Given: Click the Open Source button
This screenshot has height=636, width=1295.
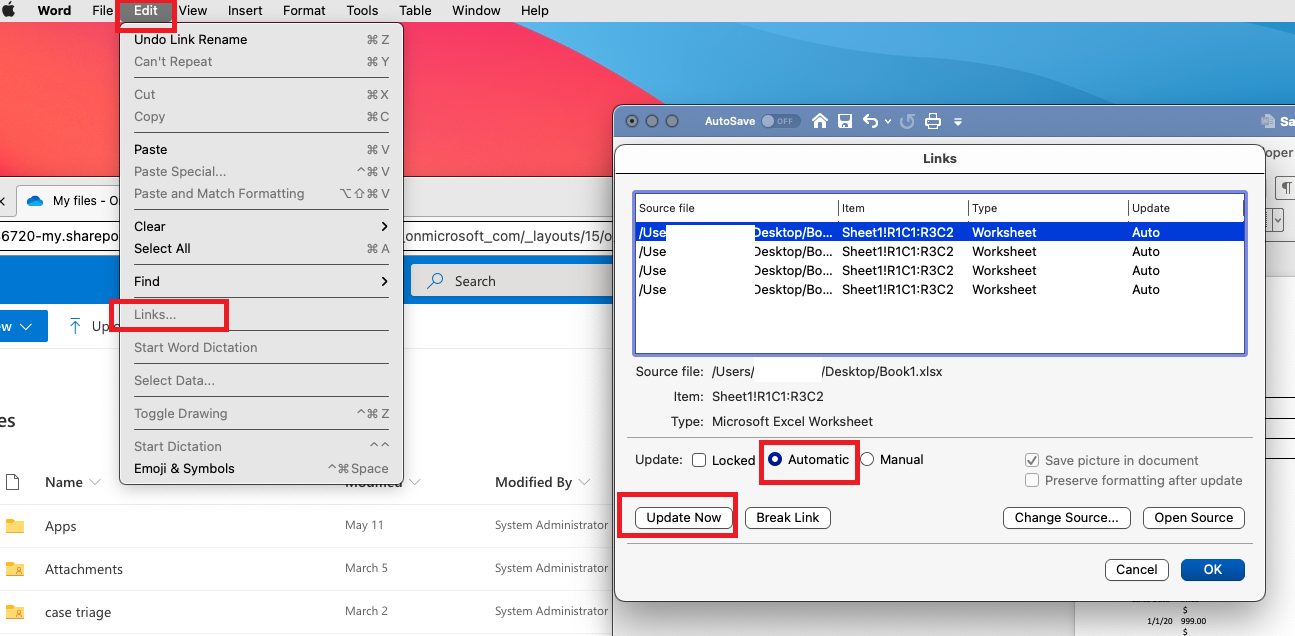Looking at the screenshot, I should pyautogui.click(x=1194, y=517).
